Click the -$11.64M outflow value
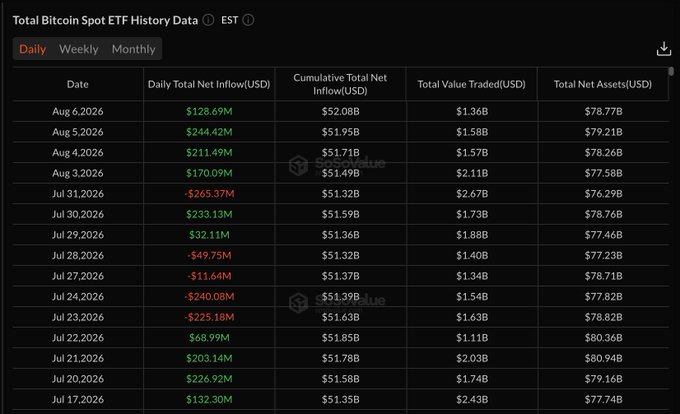This screenshot has width=680, height=414. pos(209,276)
